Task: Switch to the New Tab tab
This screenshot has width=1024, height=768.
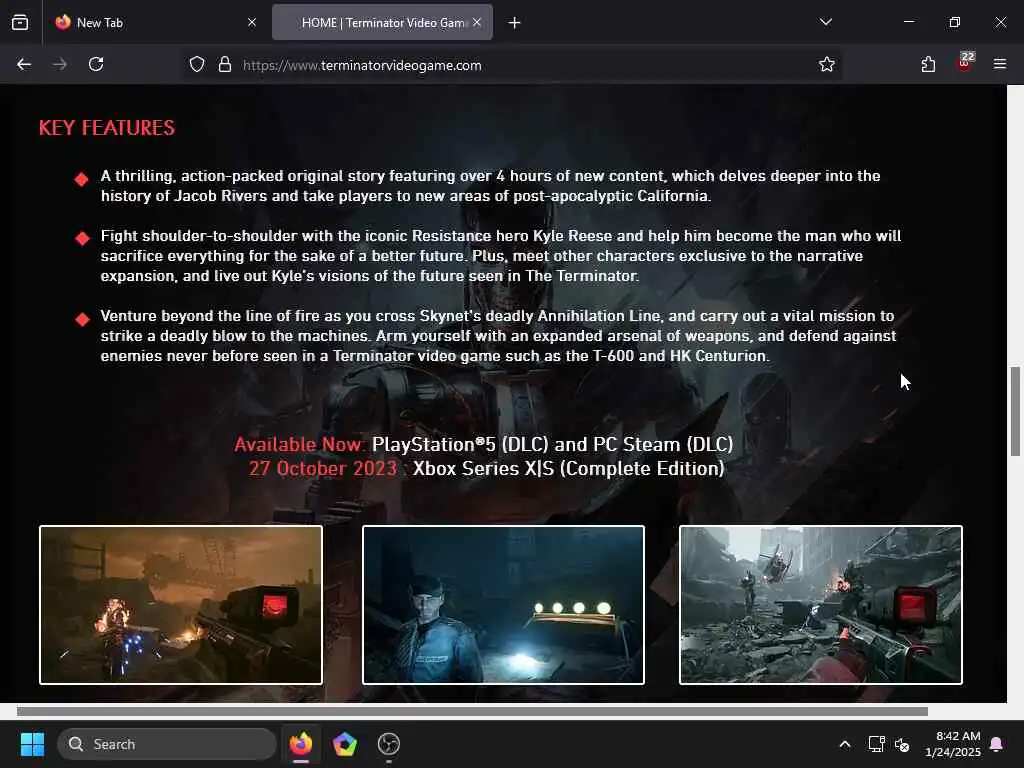Action: tap(155, 22)
